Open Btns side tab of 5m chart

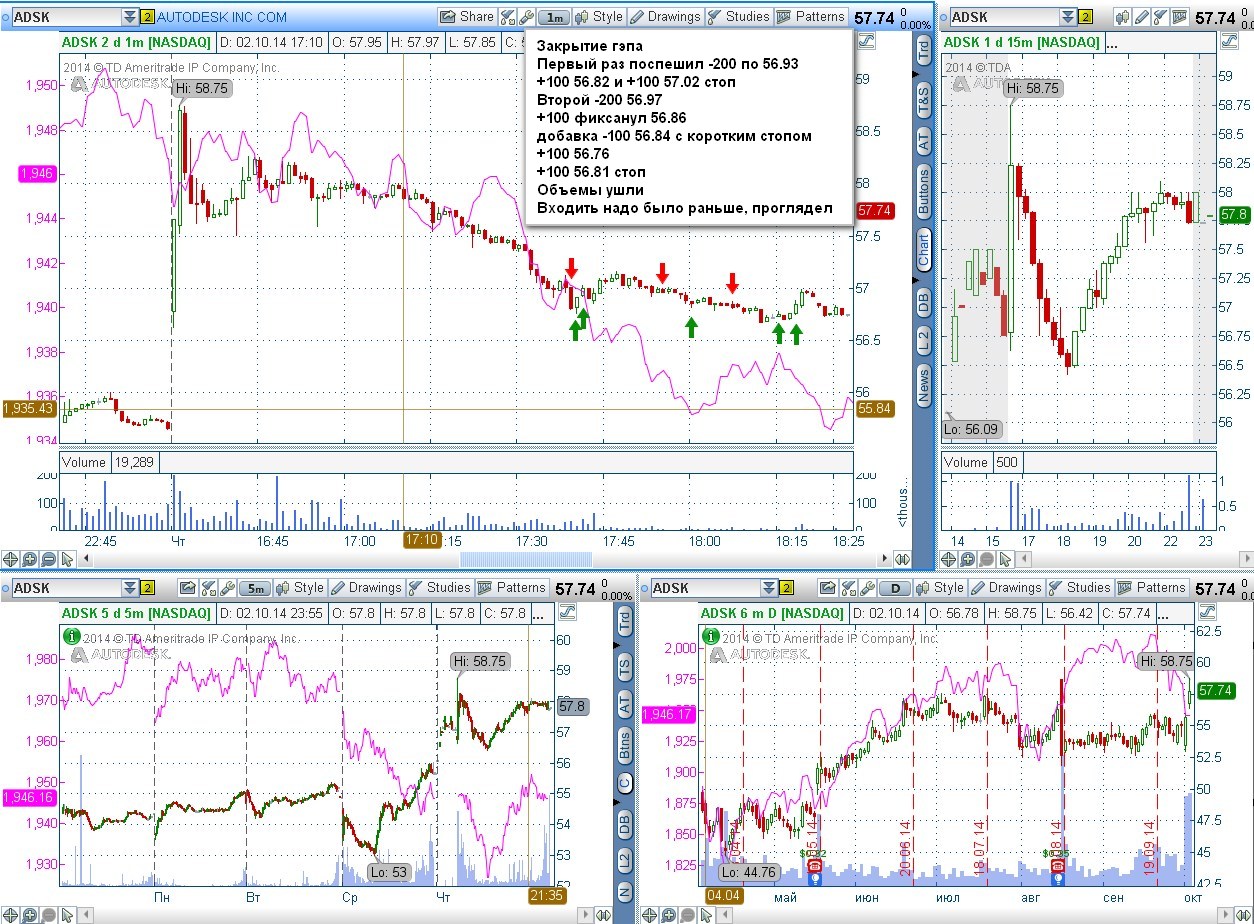tap(625, 745)
